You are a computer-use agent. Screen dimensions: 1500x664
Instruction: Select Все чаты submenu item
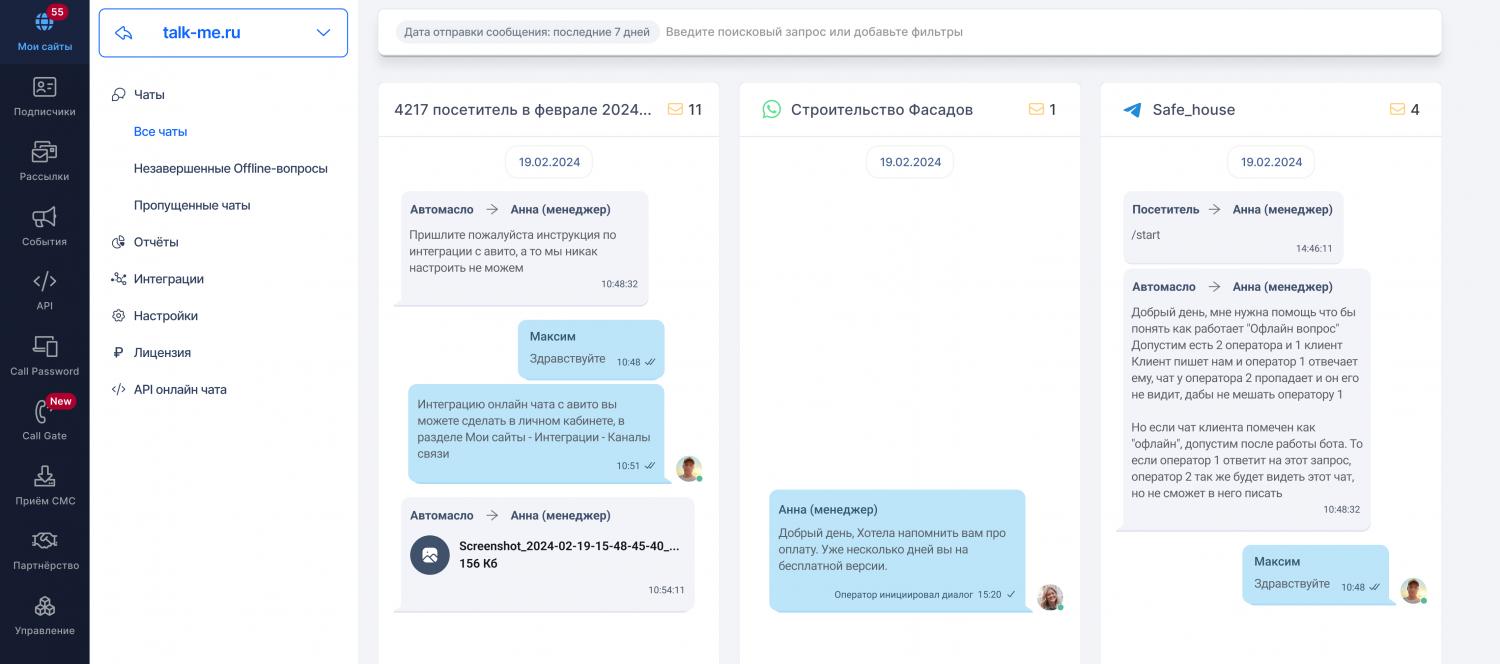(160, 132)
